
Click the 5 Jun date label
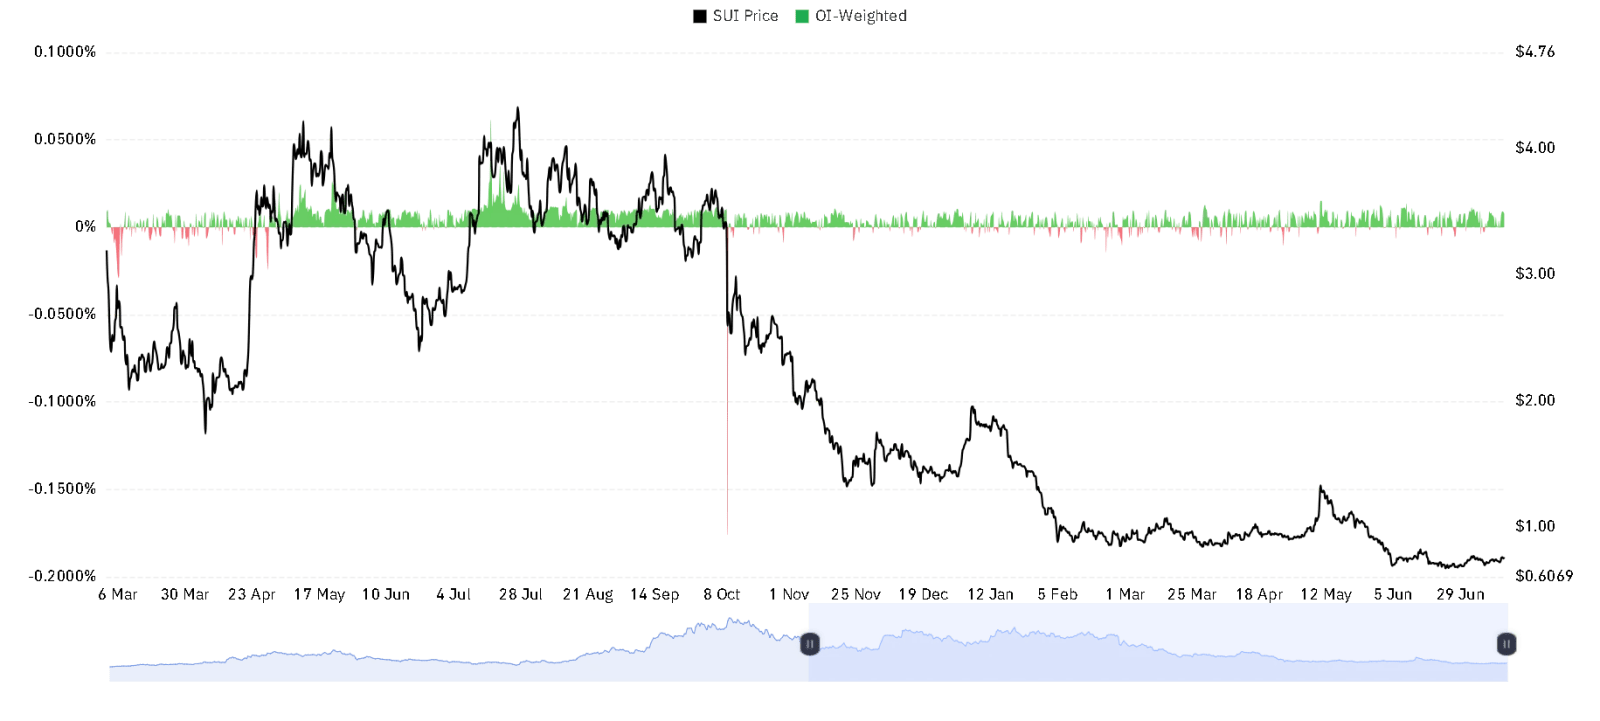click(1393, 594)
